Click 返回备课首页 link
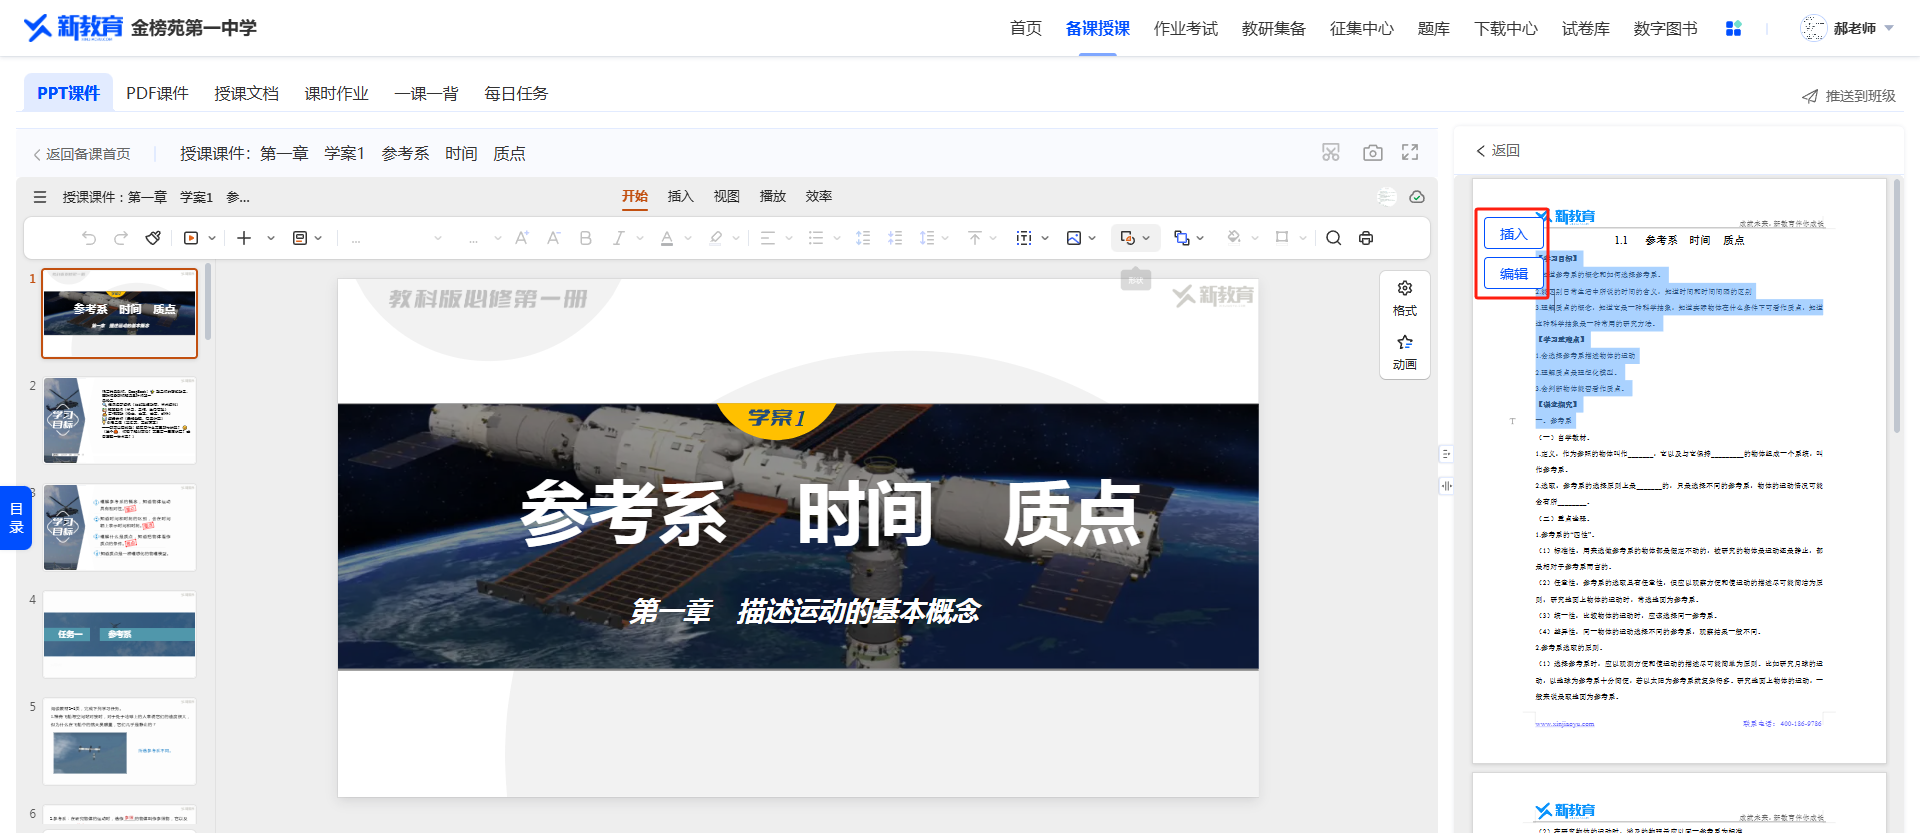Image resolution: width=1920 pixels, height=833 pixels. point(81,154)
